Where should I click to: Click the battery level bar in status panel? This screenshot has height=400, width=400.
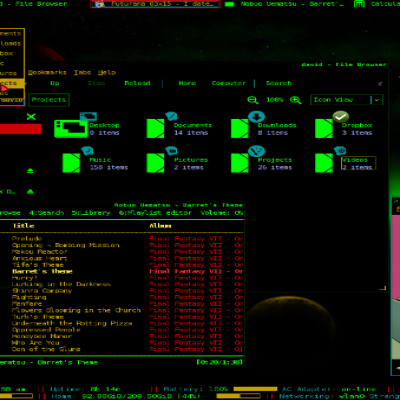[255, 389]
